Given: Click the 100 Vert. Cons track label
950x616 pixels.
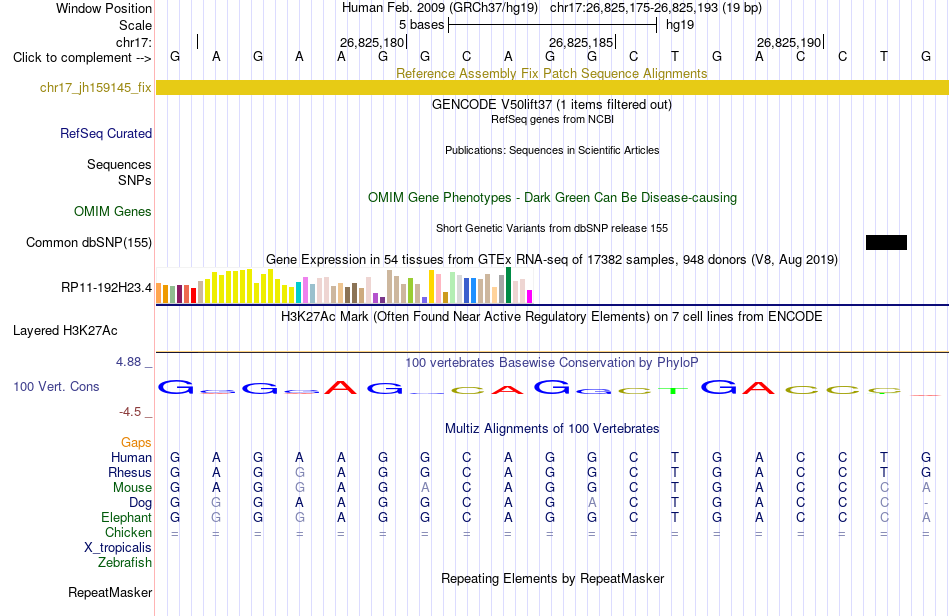Looking at the screenshot, I should click(x=56, y=386).
